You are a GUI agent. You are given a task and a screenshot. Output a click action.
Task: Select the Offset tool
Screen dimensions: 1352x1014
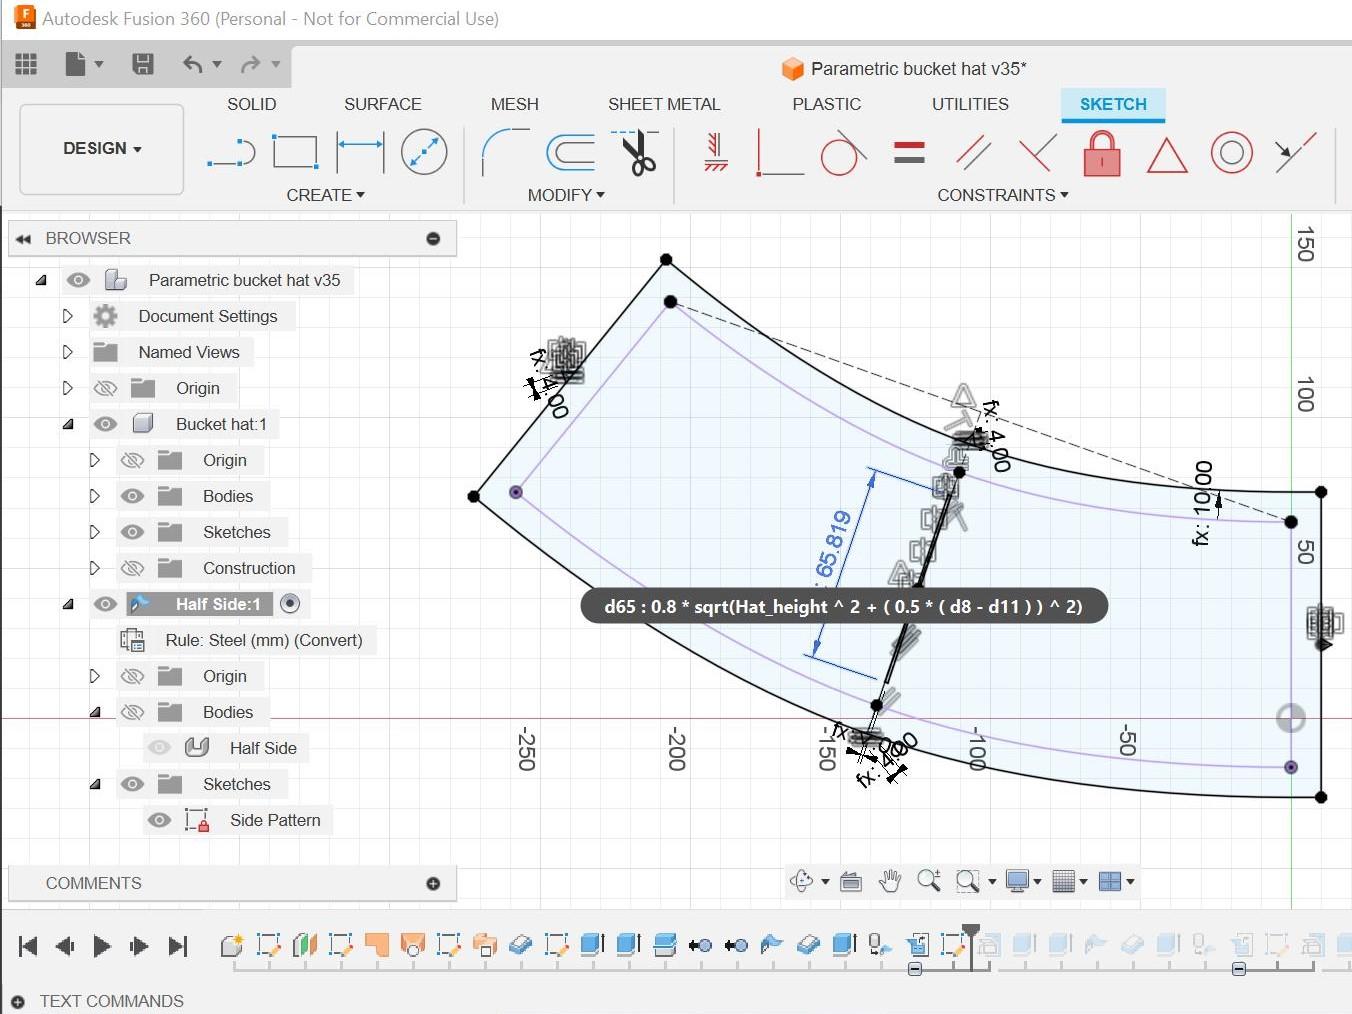571,153
